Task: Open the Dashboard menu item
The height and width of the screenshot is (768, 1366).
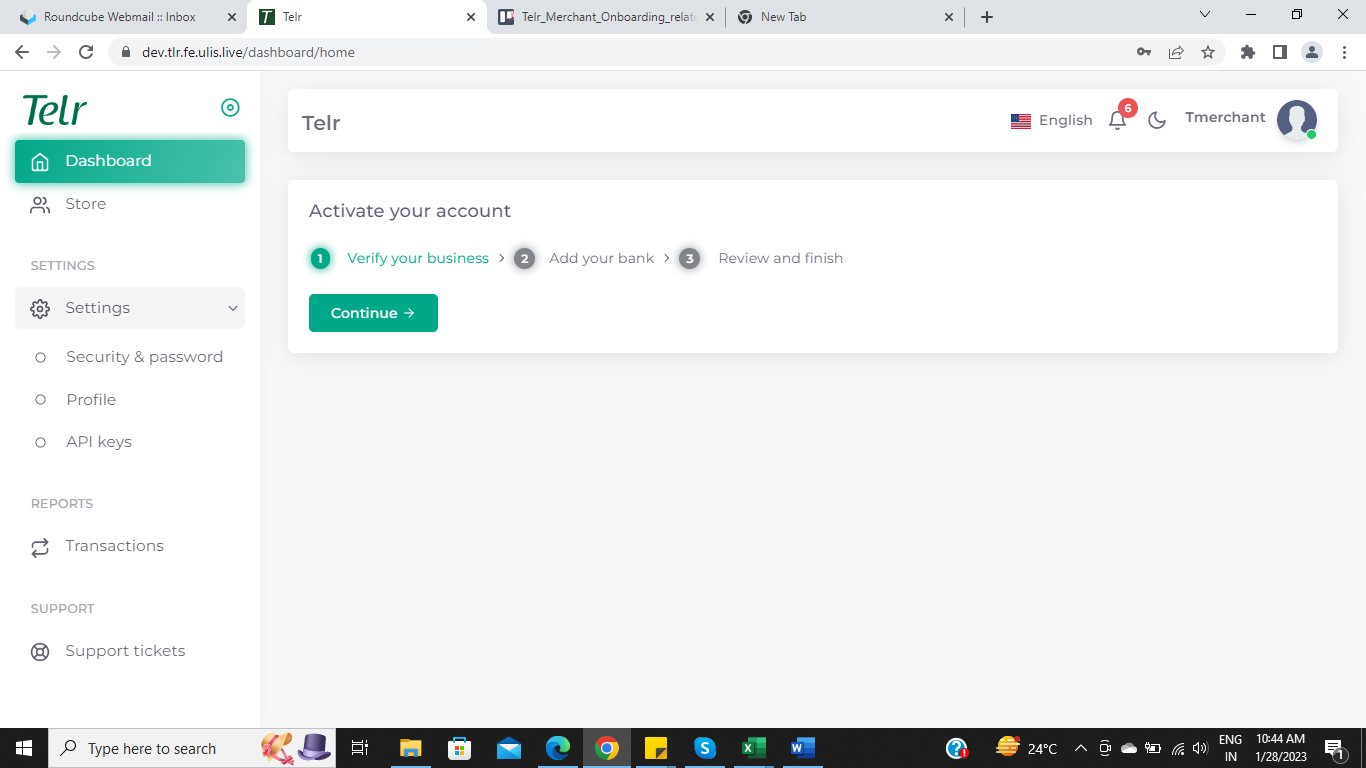Action: click(130, 161)
